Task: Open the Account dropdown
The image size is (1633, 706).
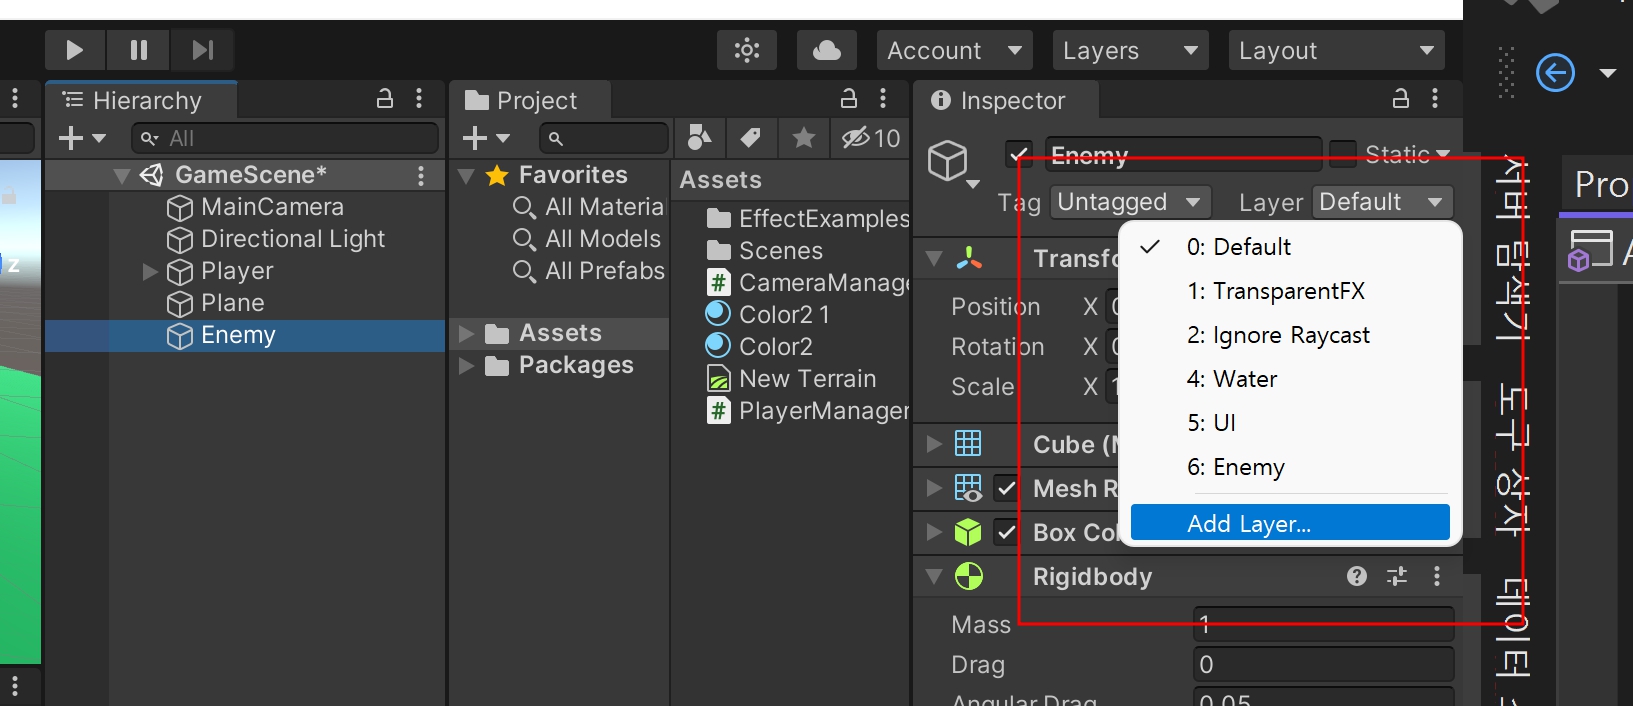Action: (954, 50)
